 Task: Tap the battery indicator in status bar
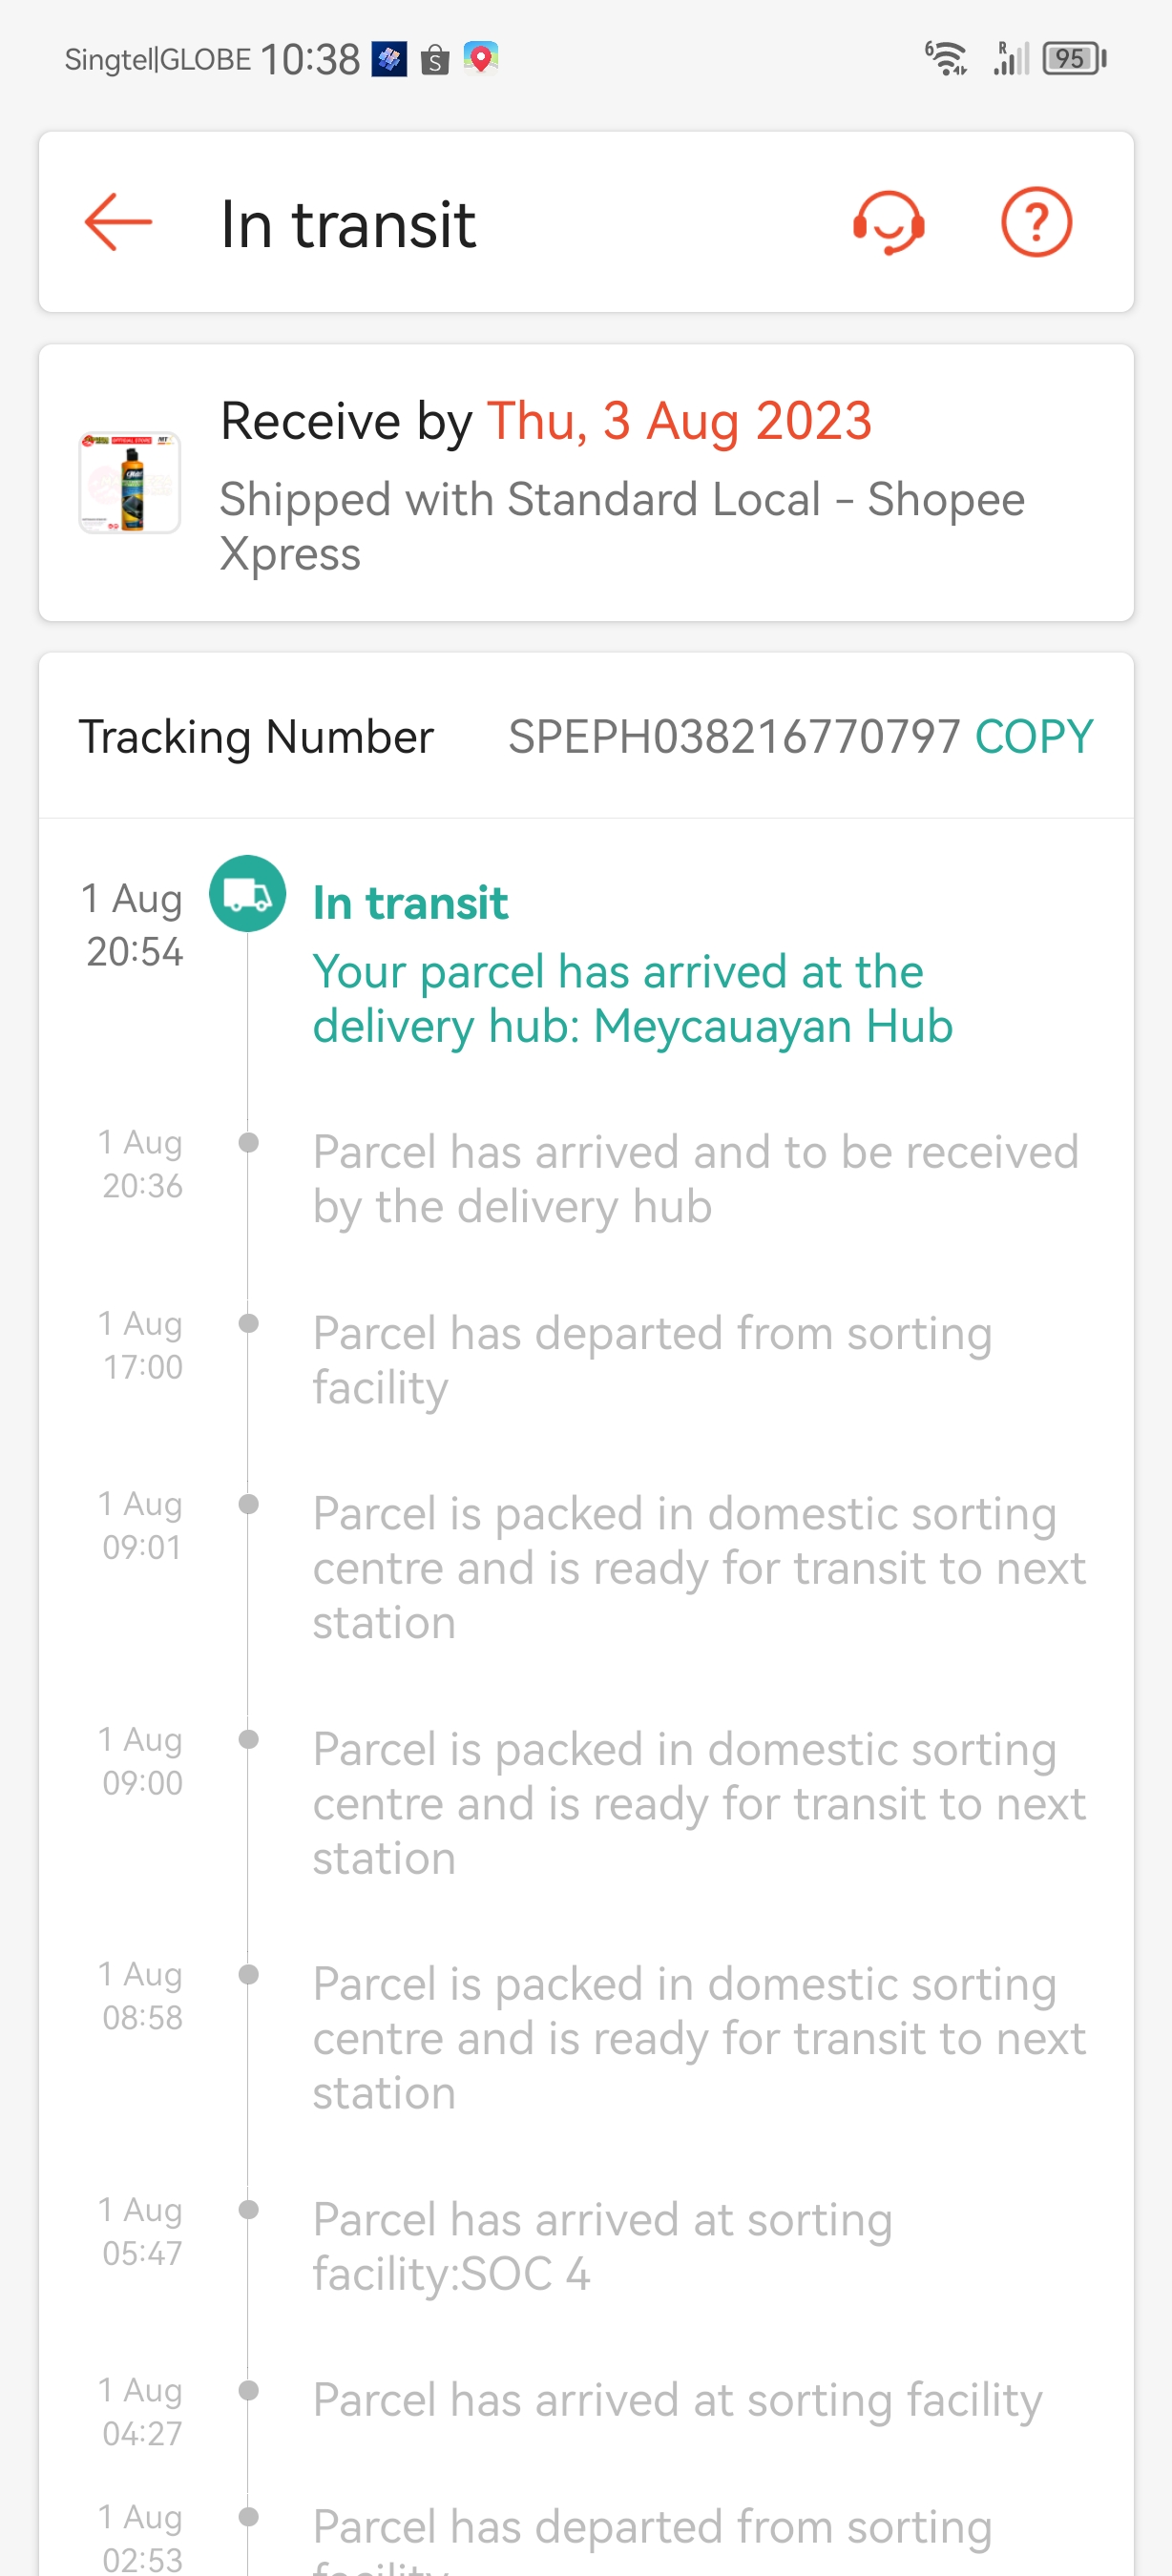(x=1073, y=59)
